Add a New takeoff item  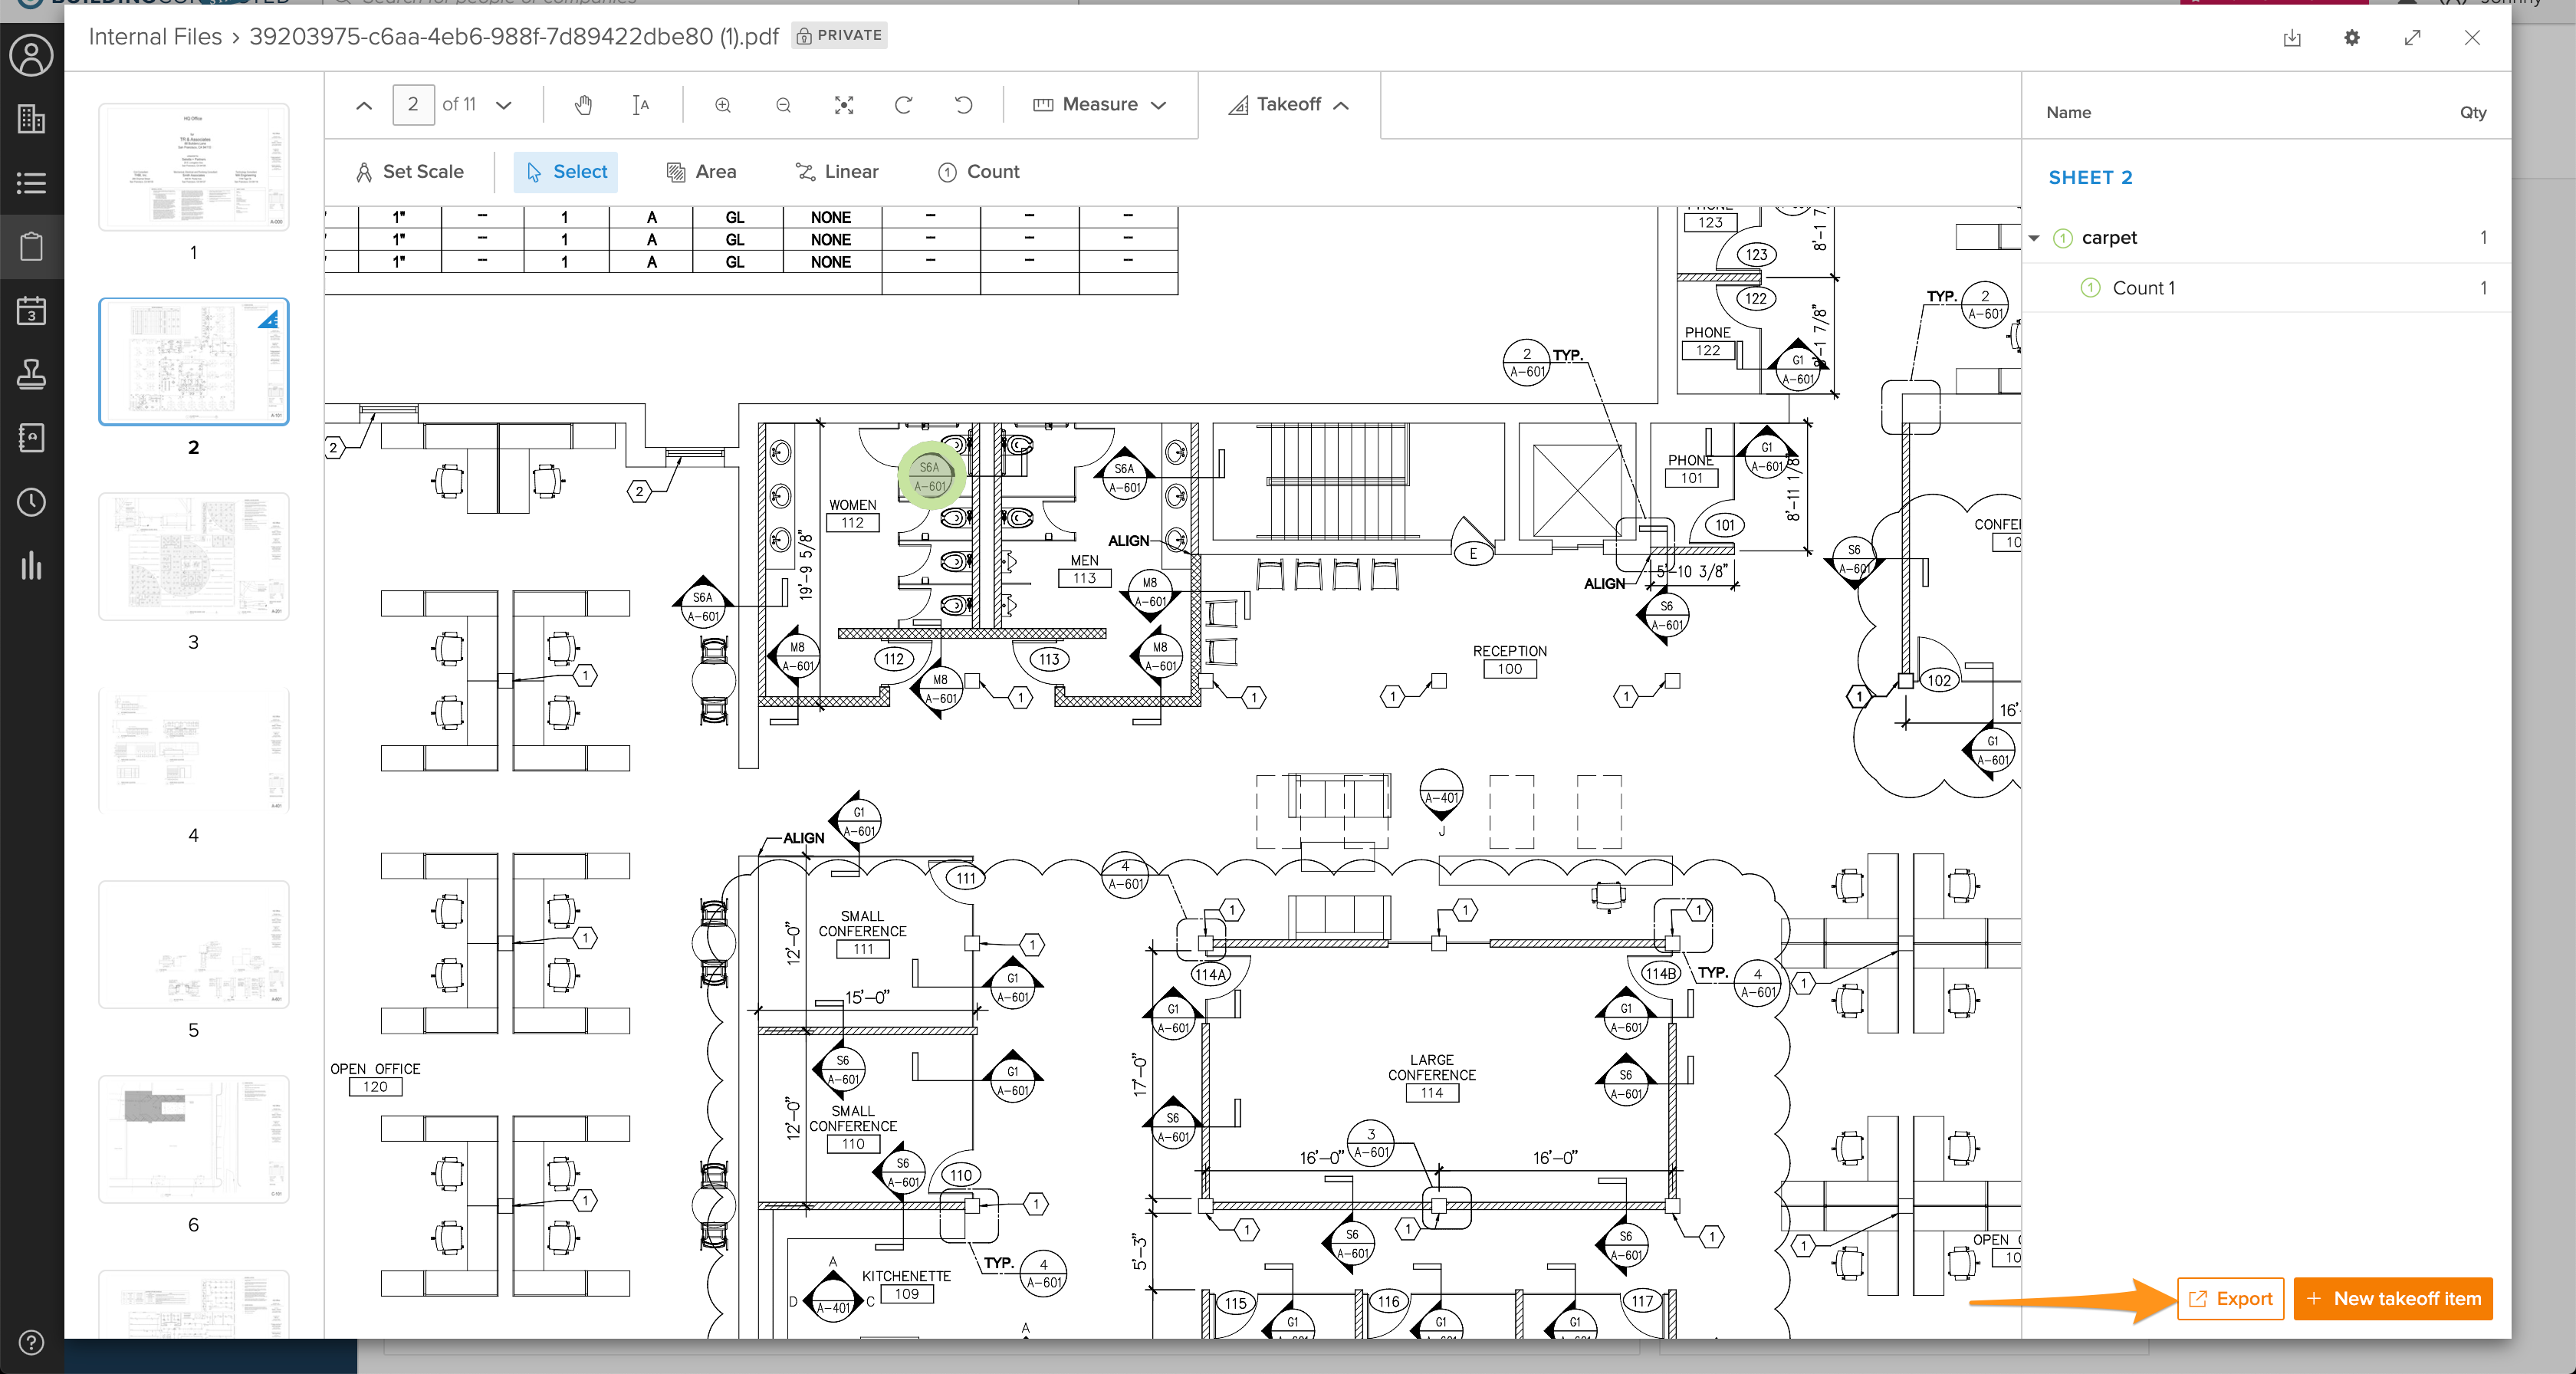pyautogui.click(x=2393, y=1299)
